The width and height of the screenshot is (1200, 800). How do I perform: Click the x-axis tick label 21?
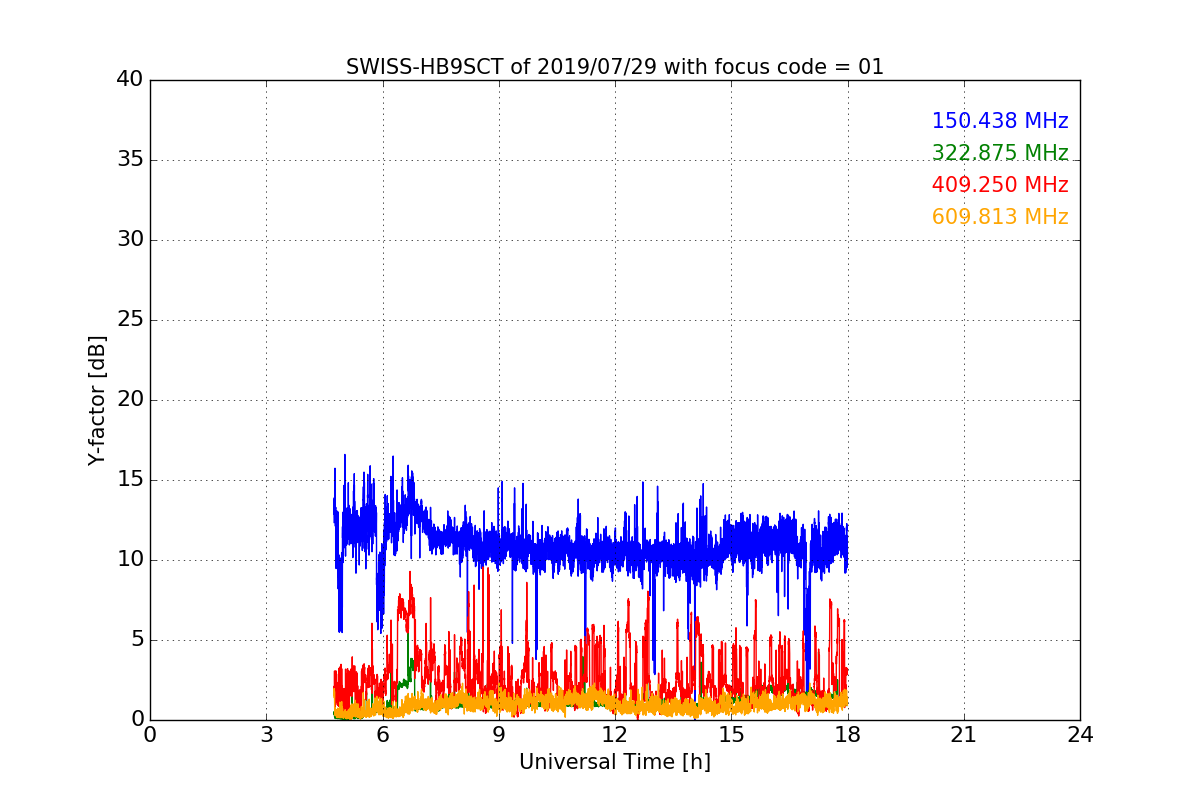click(x=964, y=735)
